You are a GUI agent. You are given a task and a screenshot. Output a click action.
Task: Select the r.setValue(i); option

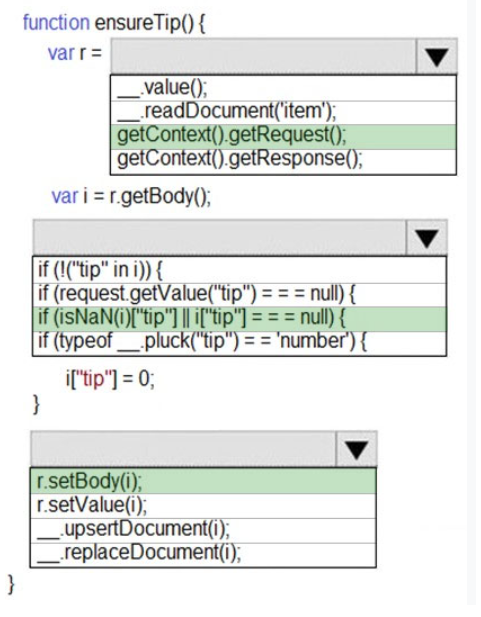[x=203, y=506]
